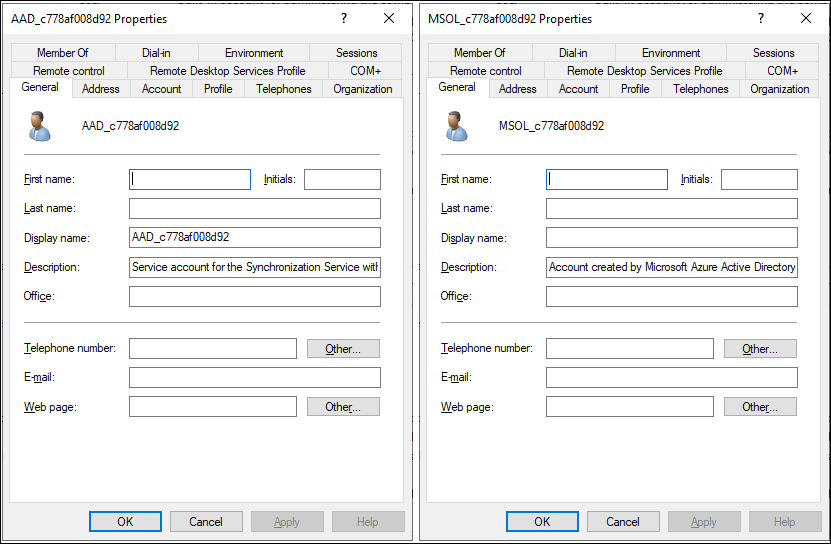Click the Last name field in the AAD window
The height and width of the screenshot is (544, 831).
pos(255,208)
